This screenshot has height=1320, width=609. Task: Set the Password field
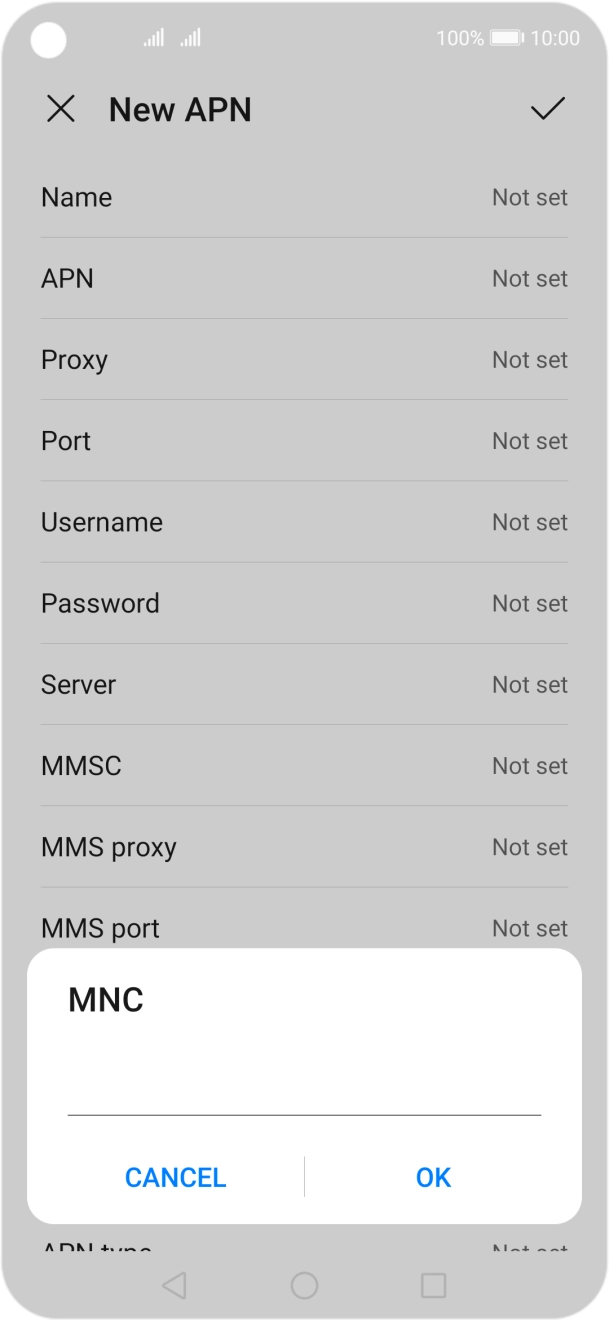[x=304, y=603]
